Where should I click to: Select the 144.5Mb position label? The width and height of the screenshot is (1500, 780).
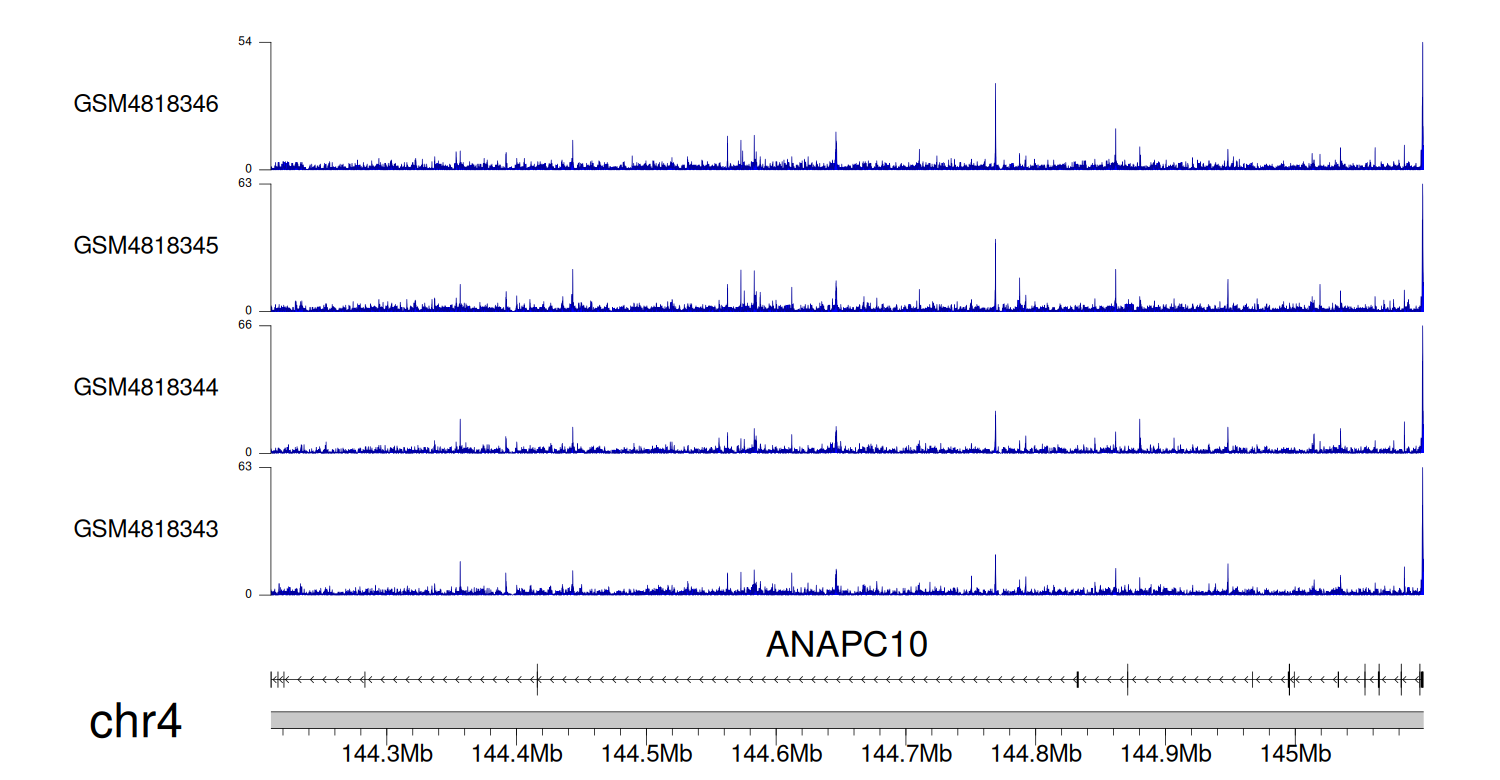[x=646, y=753]
